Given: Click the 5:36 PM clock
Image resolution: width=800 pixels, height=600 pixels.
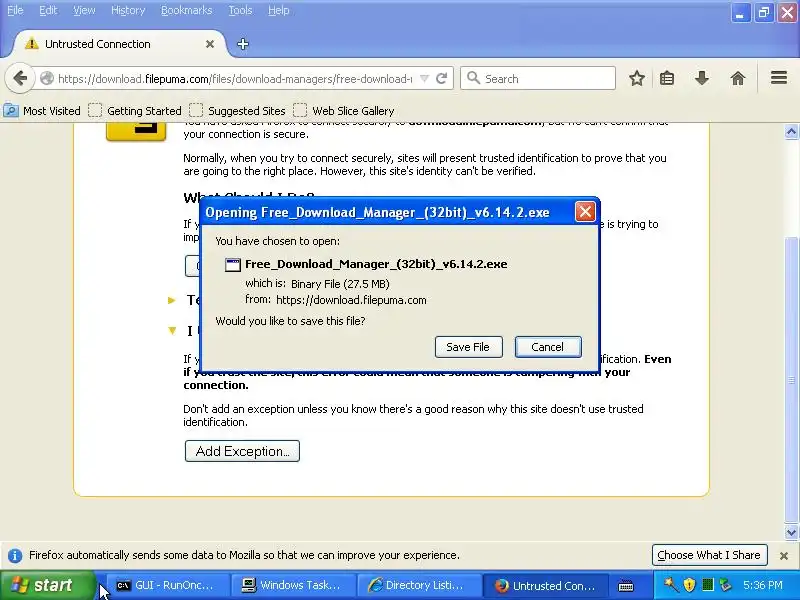Looking at the screenshot, I should pos(763,585).
